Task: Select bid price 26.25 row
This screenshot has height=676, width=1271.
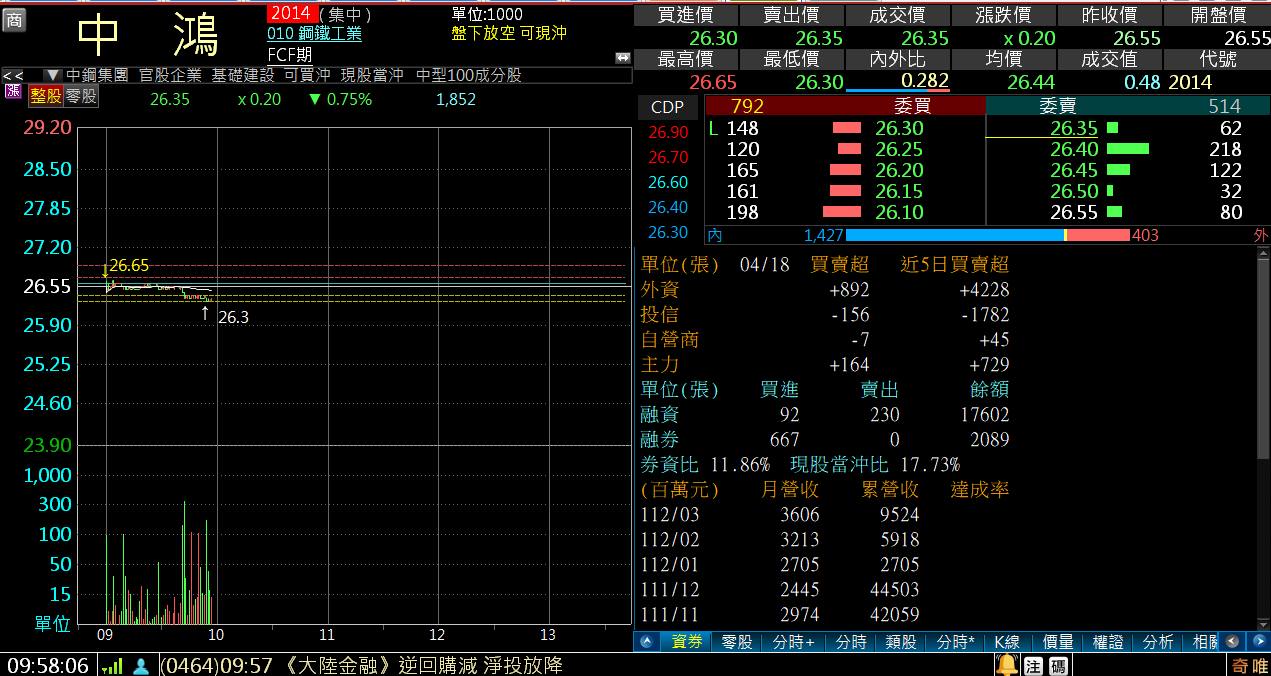Action: click(x=845, y=149)
